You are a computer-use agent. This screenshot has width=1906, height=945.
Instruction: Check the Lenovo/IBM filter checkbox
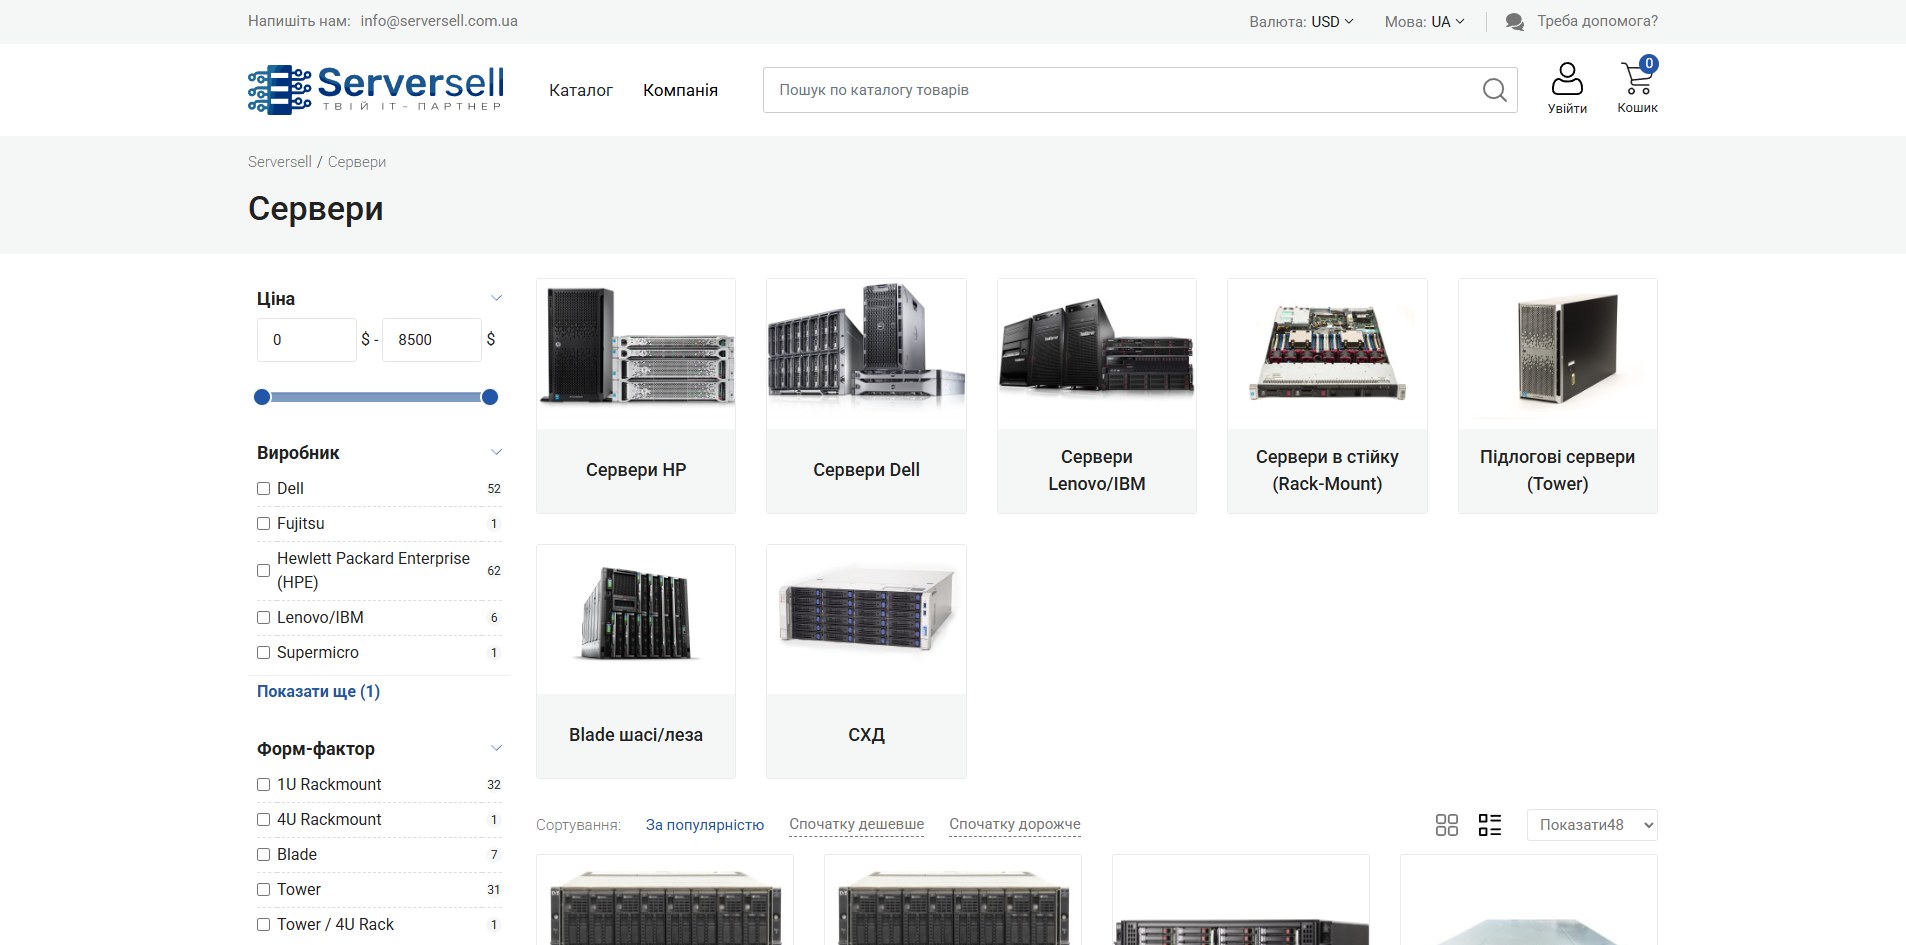(x=264, y=618)
